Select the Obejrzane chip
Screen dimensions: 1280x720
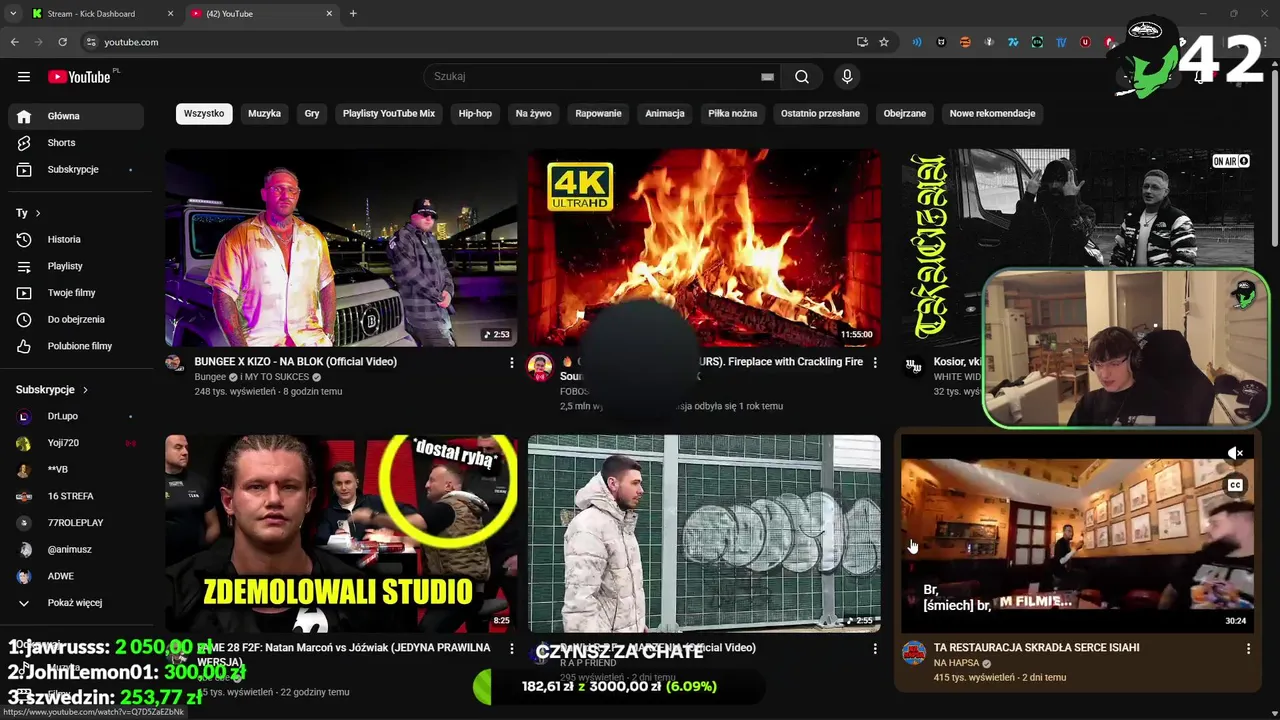905,114
